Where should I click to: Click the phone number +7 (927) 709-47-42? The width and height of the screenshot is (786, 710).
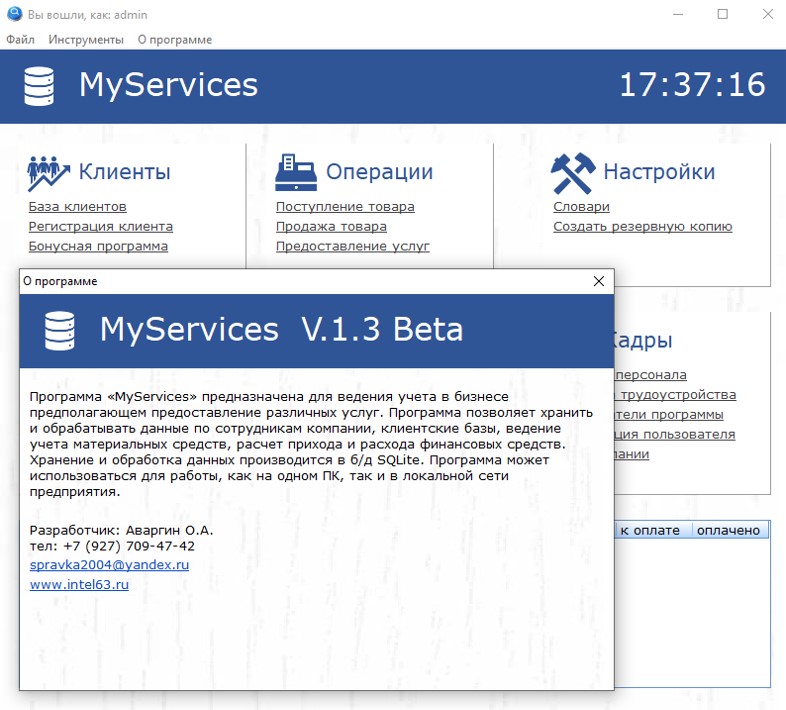point(129,546)
